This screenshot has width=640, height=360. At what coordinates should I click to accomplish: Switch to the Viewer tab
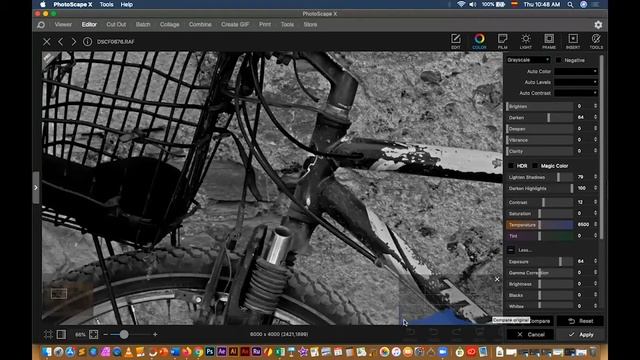[x=63, y=24]
